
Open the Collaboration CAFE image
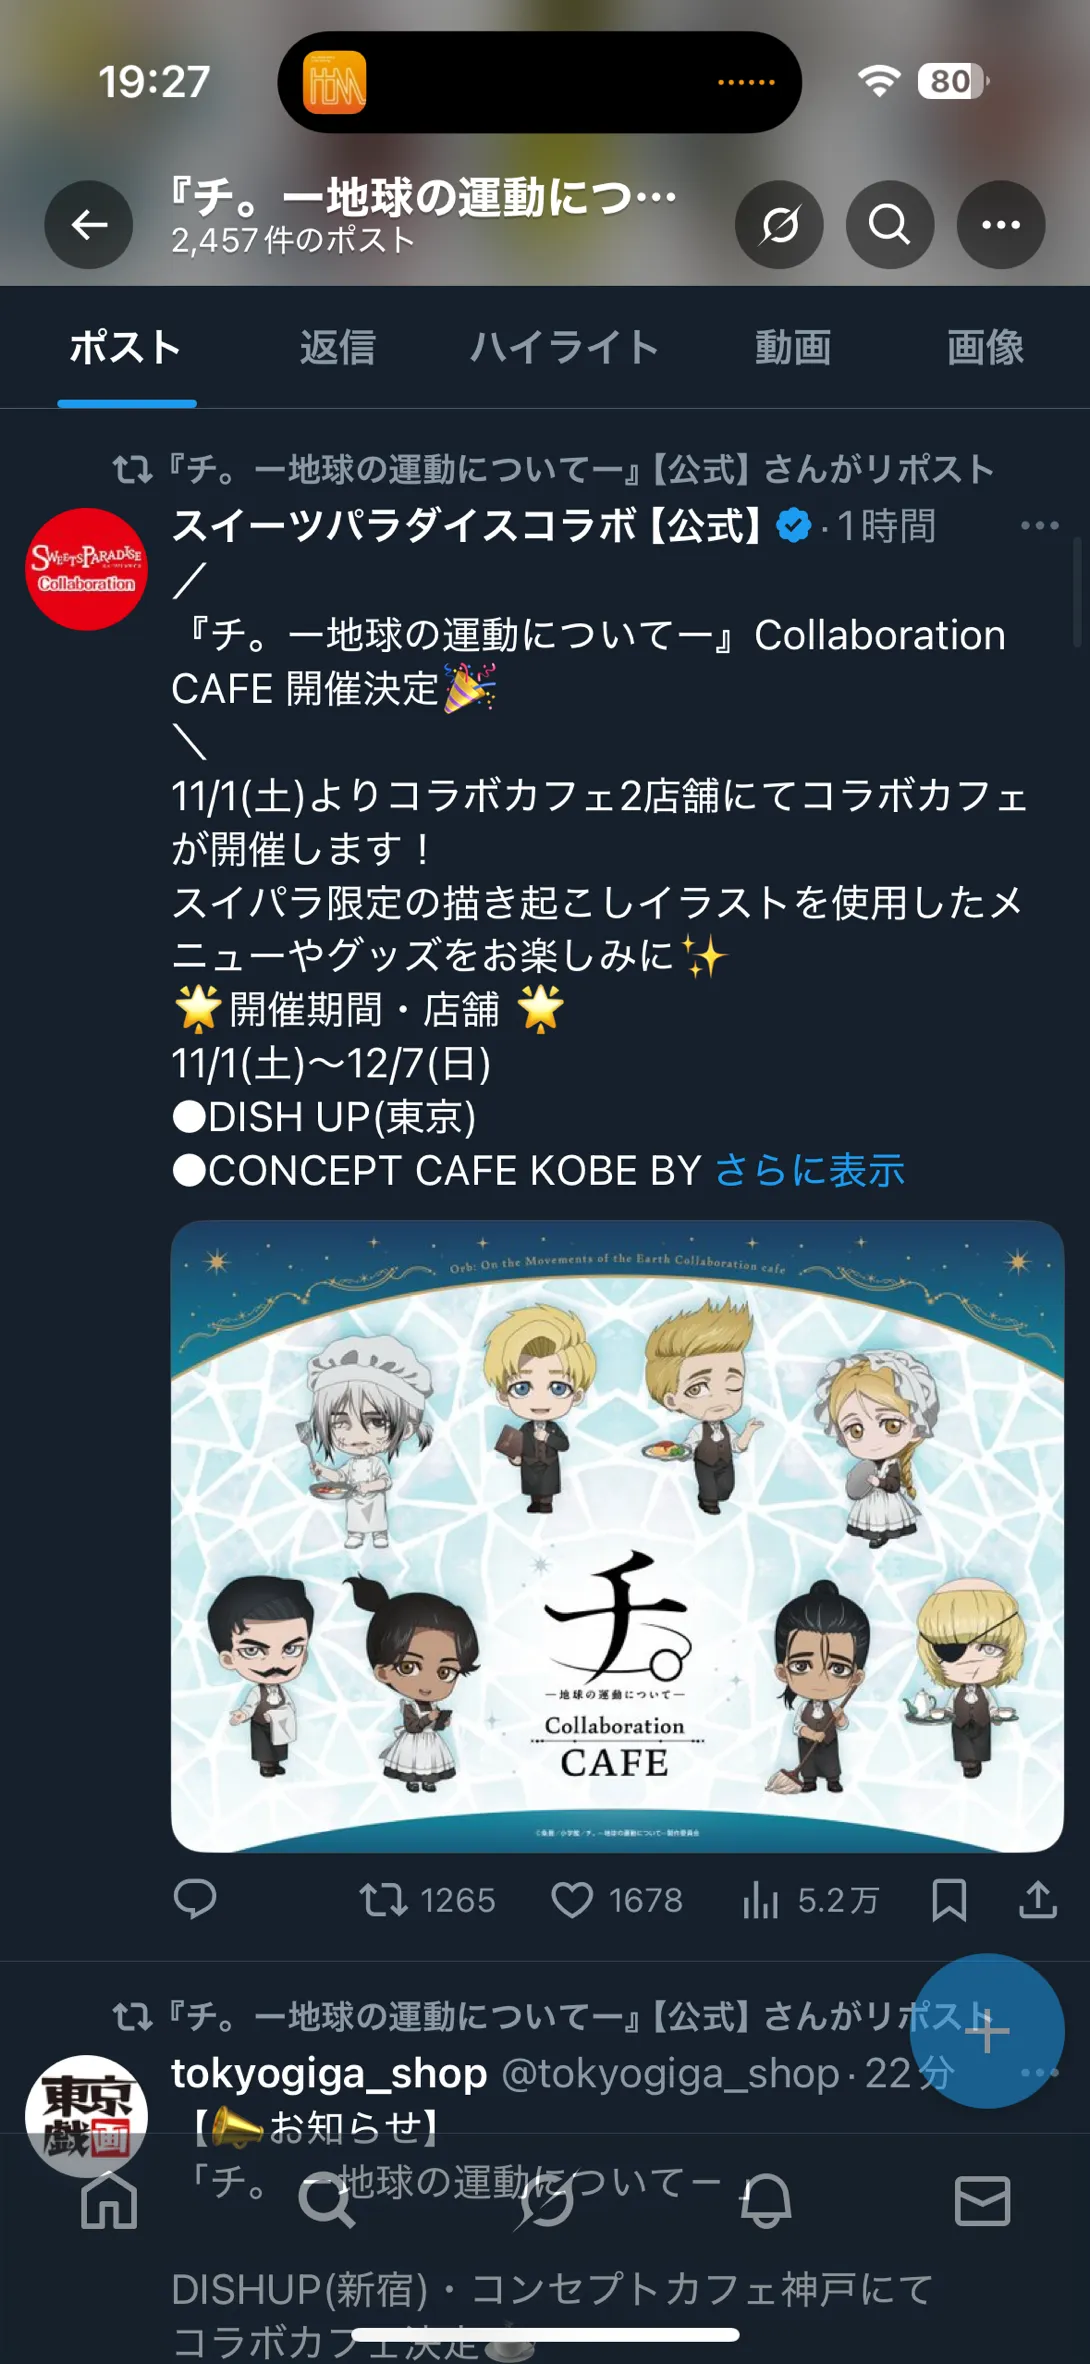tap(617, 1536)
